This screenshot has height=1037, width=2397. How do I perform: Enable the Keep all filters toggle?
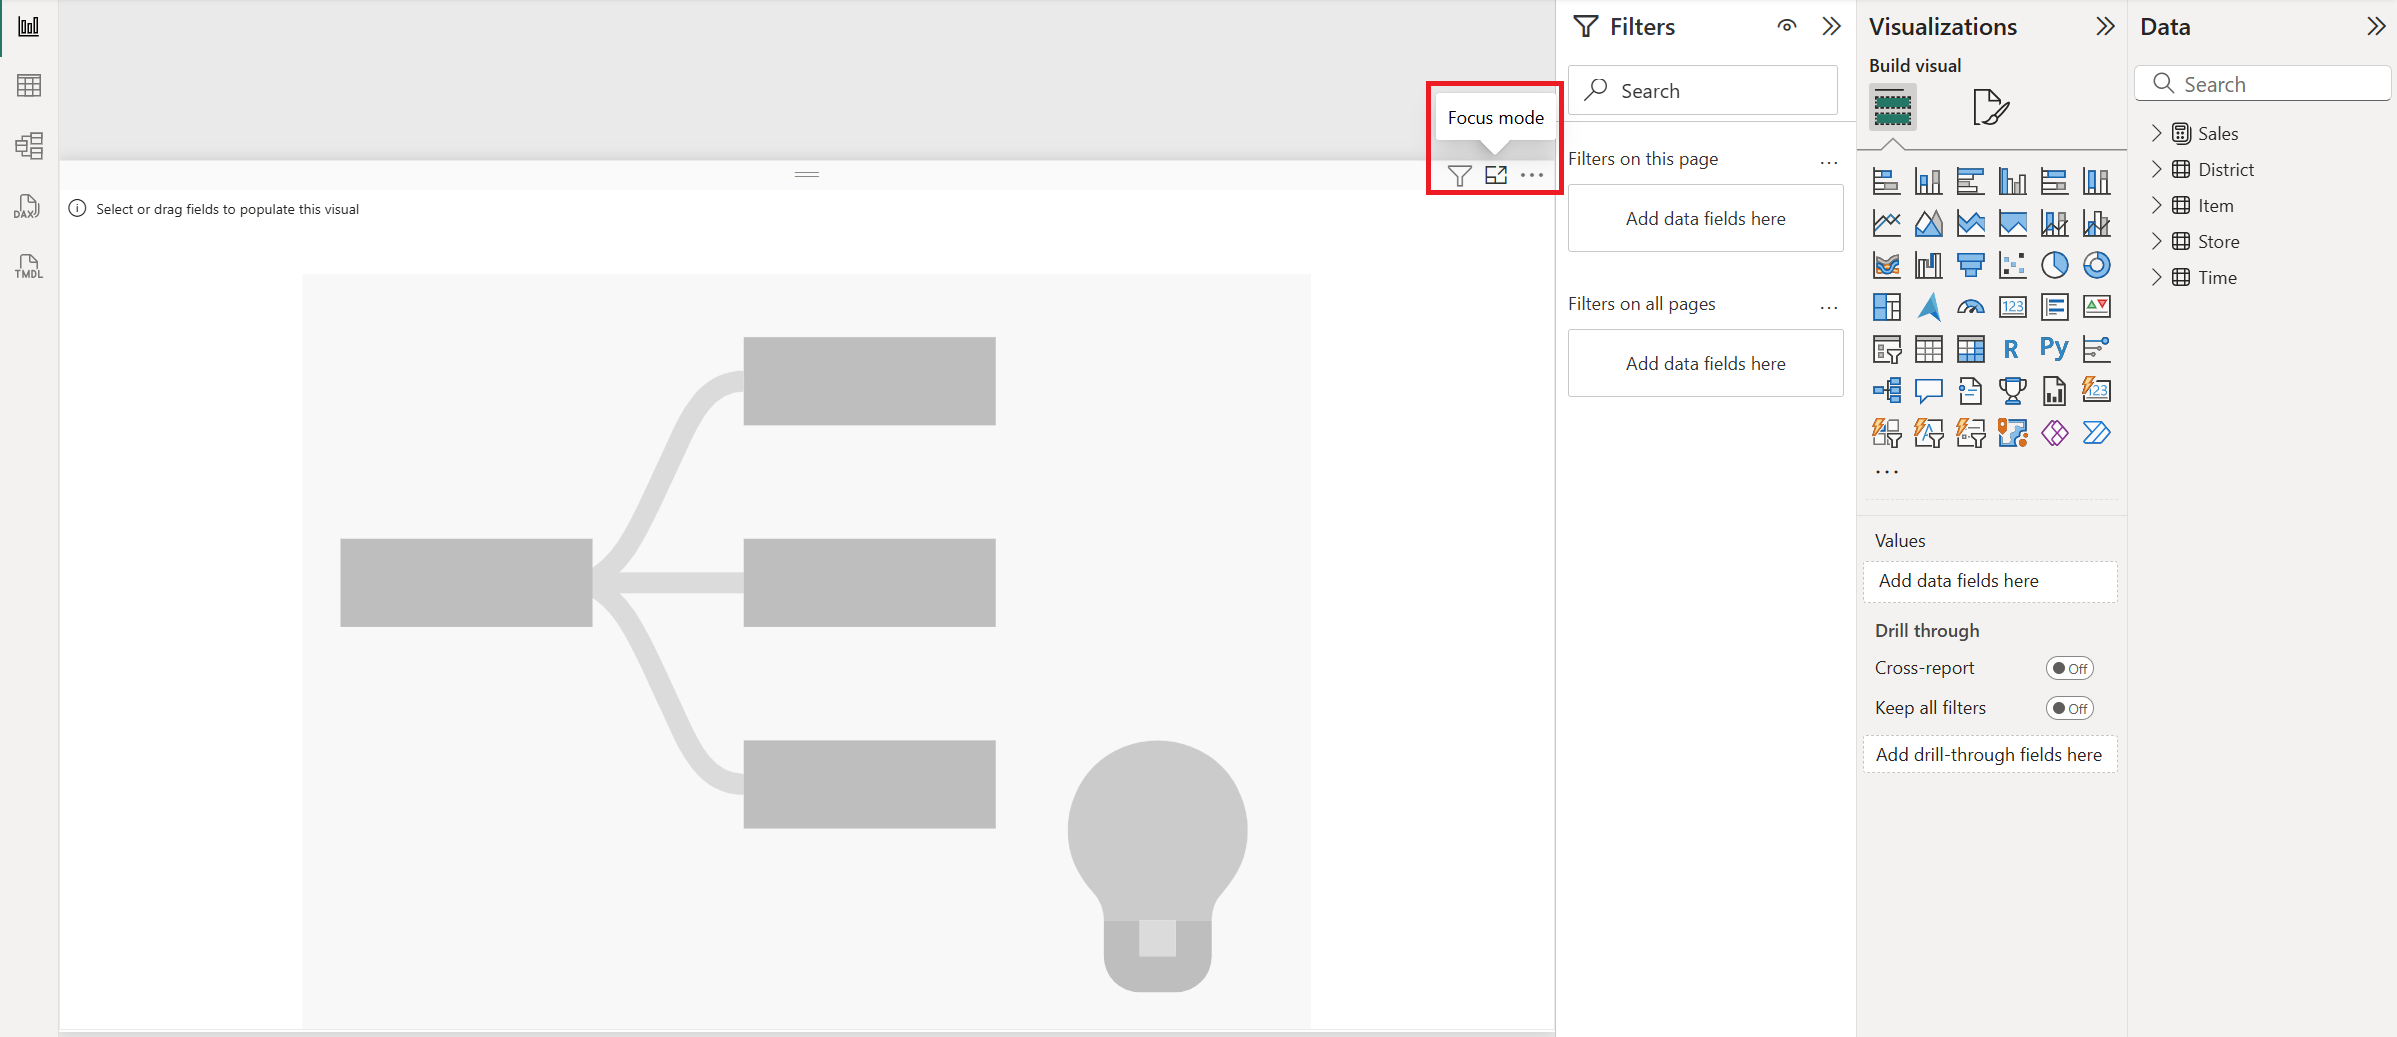[2069, 707]
